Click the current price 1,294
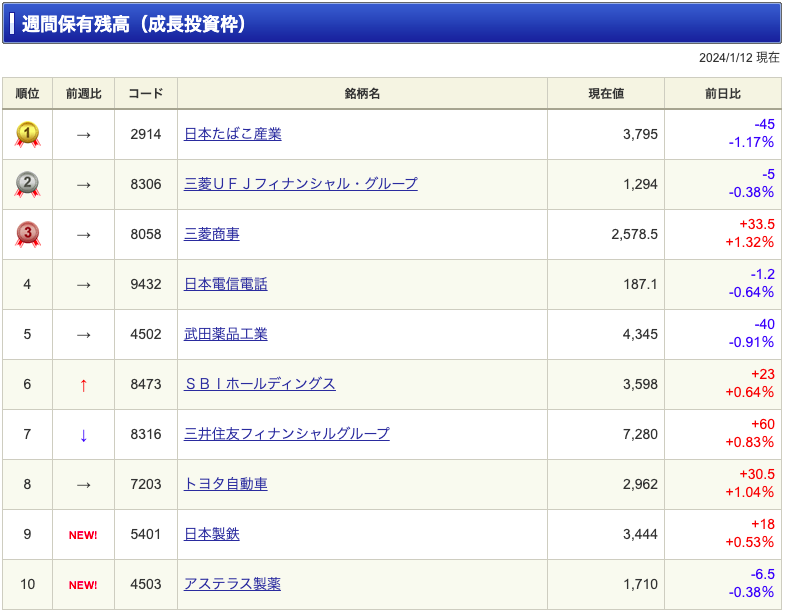The width and height of the screenshot is (786, 612). point(640,184)
